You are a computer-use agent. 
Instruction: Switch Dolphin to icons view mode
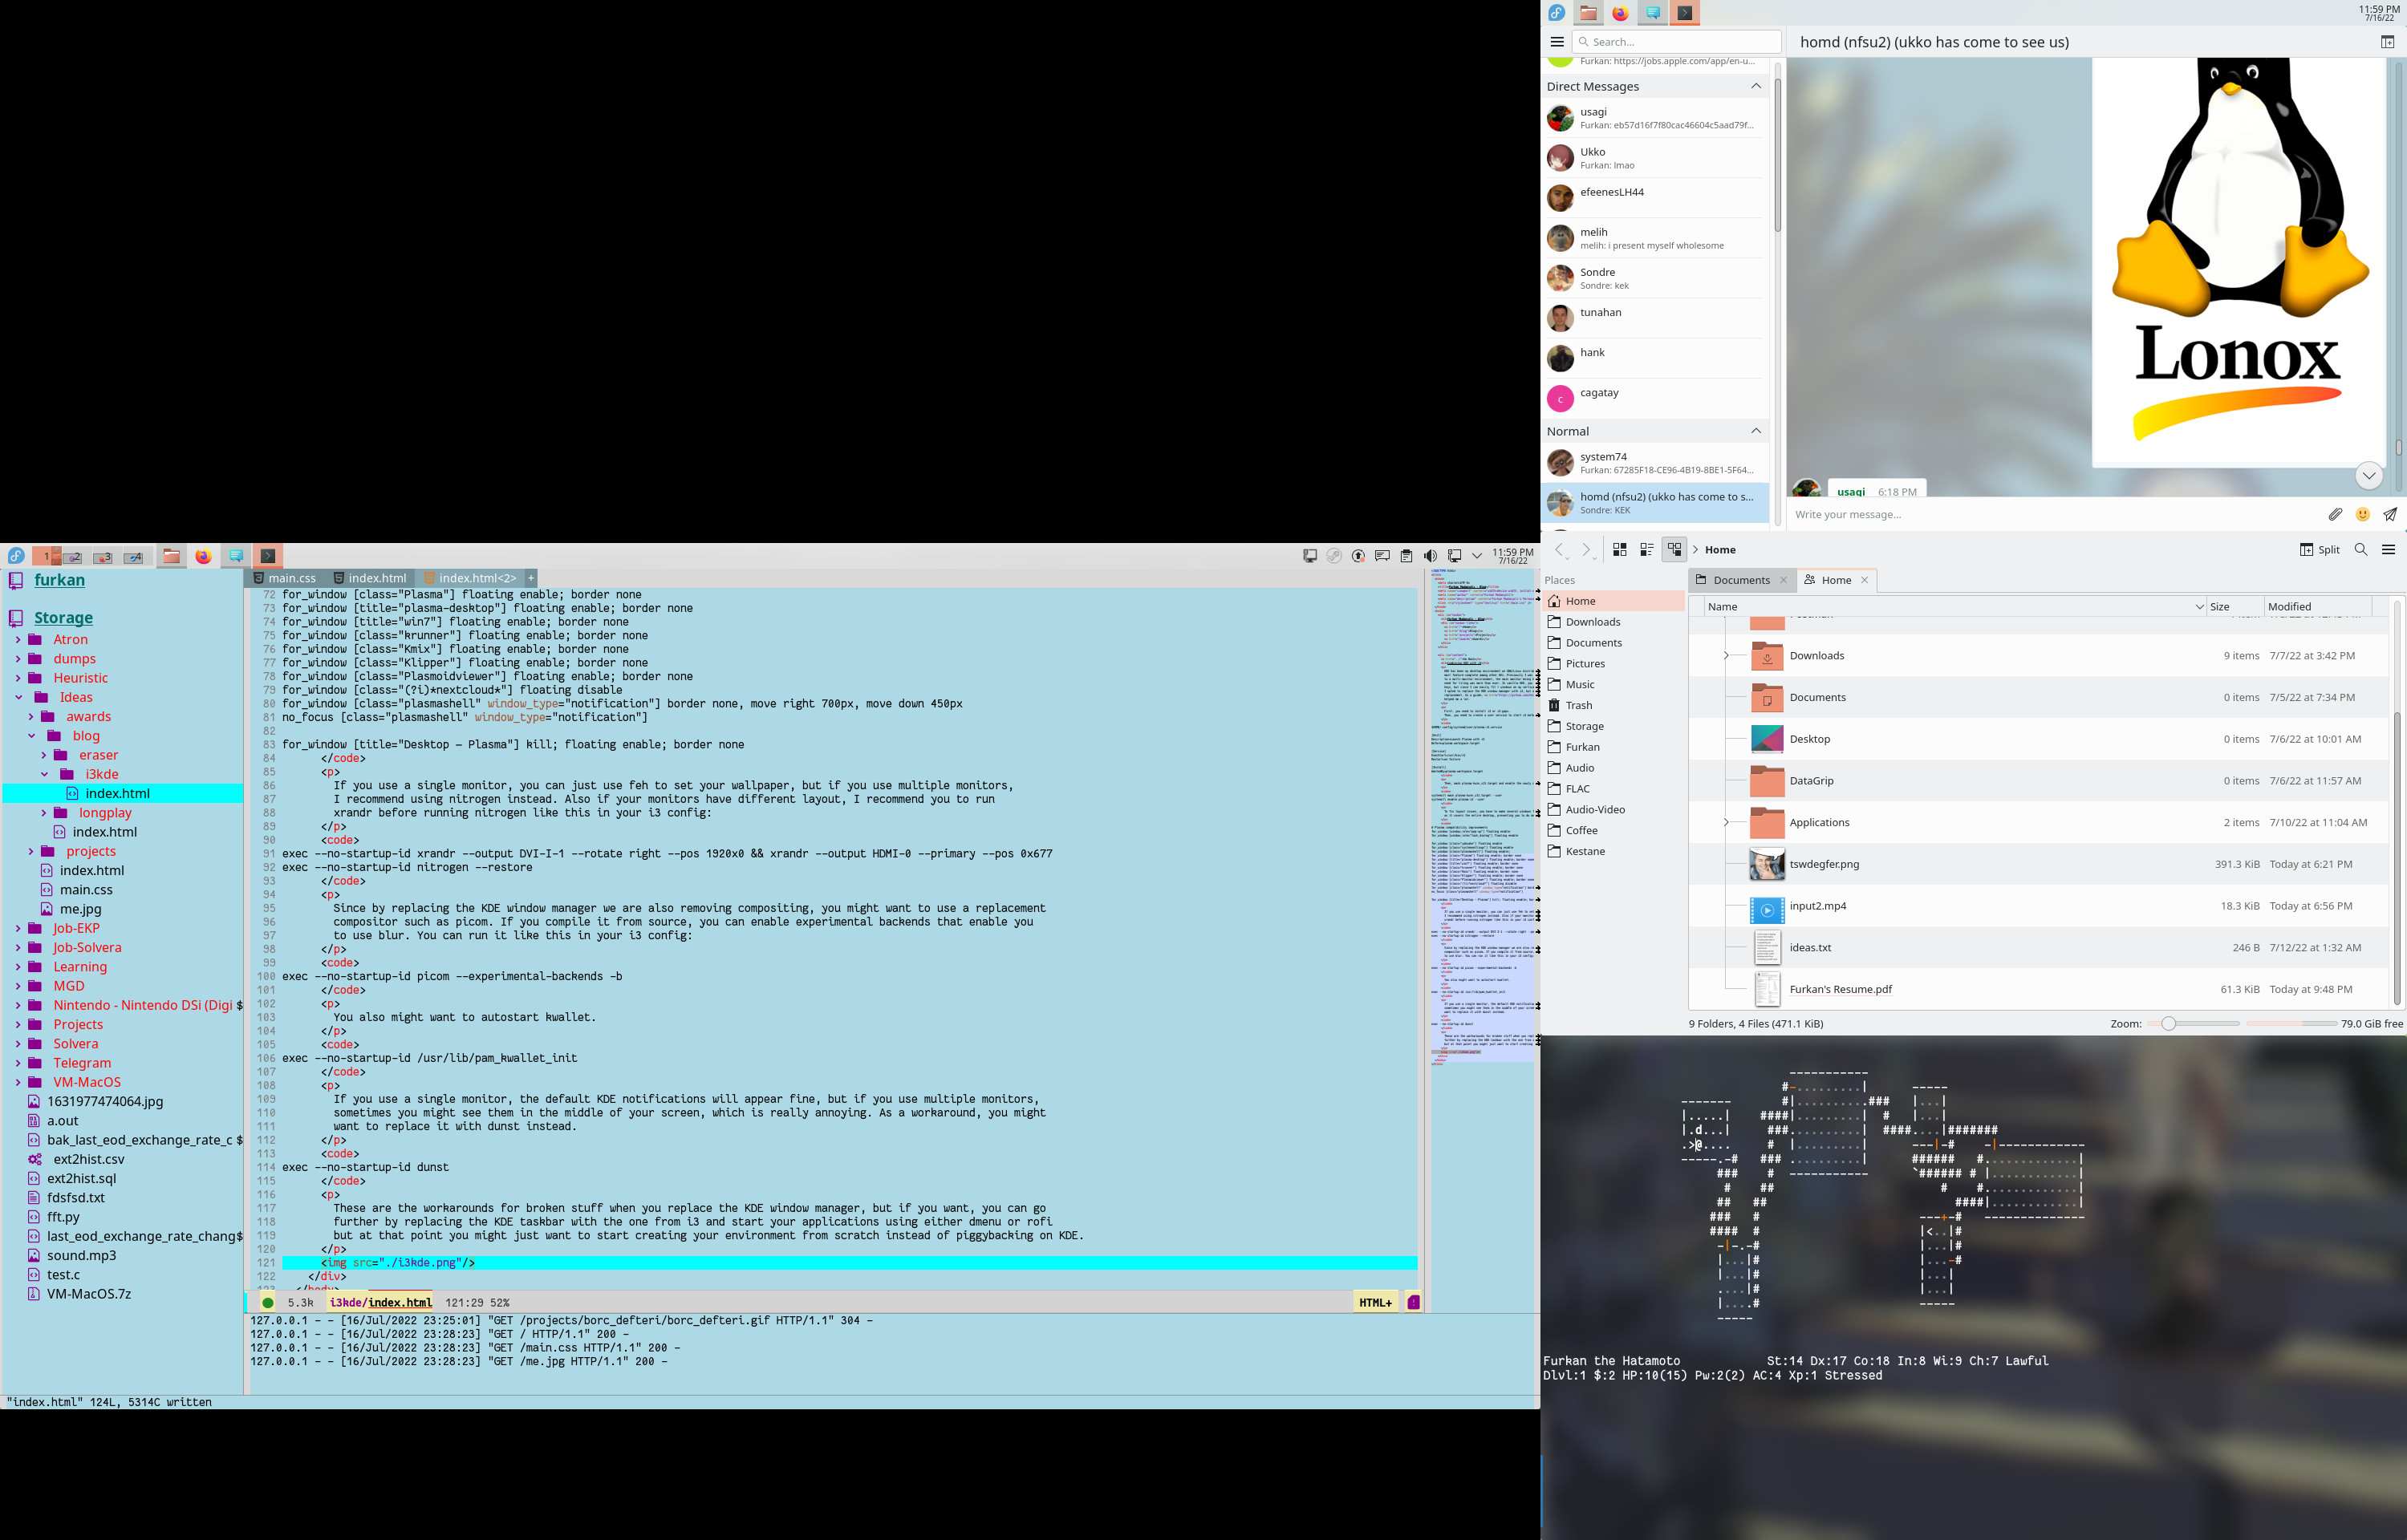pyautogui.click(x=1619, y=549)
